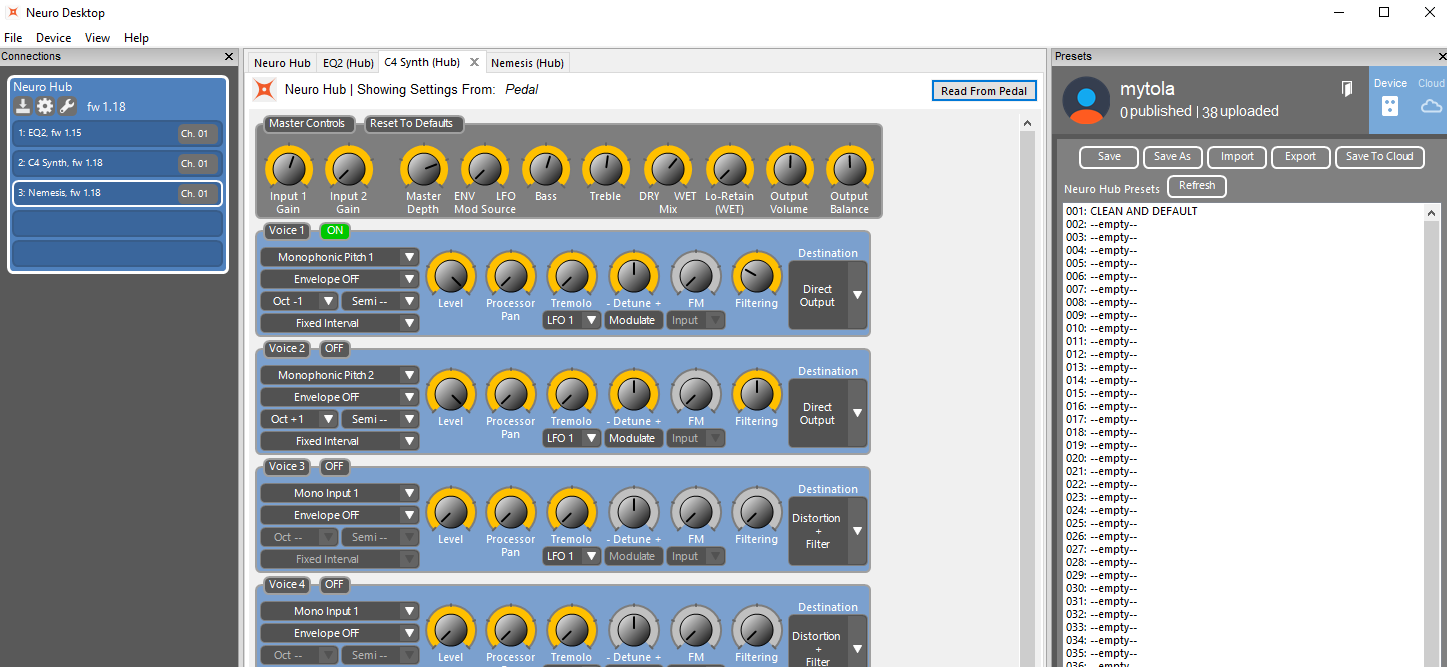This screenshot has height=667, width=1447.
Task: Click the Import button
Action: [1237, 157]
